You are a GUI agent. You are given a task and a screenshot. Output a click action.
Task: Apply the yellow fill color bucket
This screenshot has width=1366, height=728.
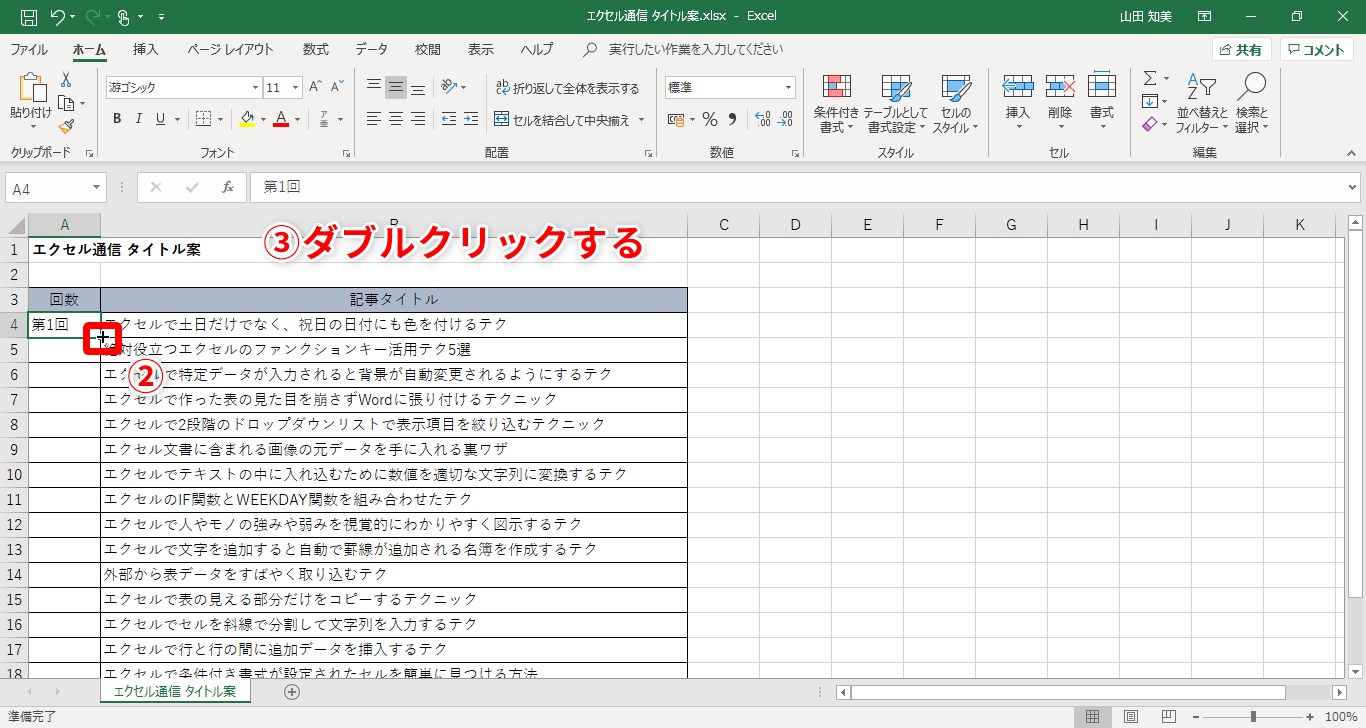248,120
